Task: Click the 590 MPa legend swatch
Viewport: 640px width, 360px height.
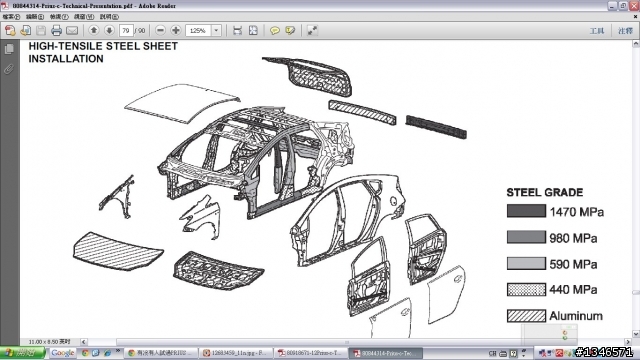Action: (526, 263)
